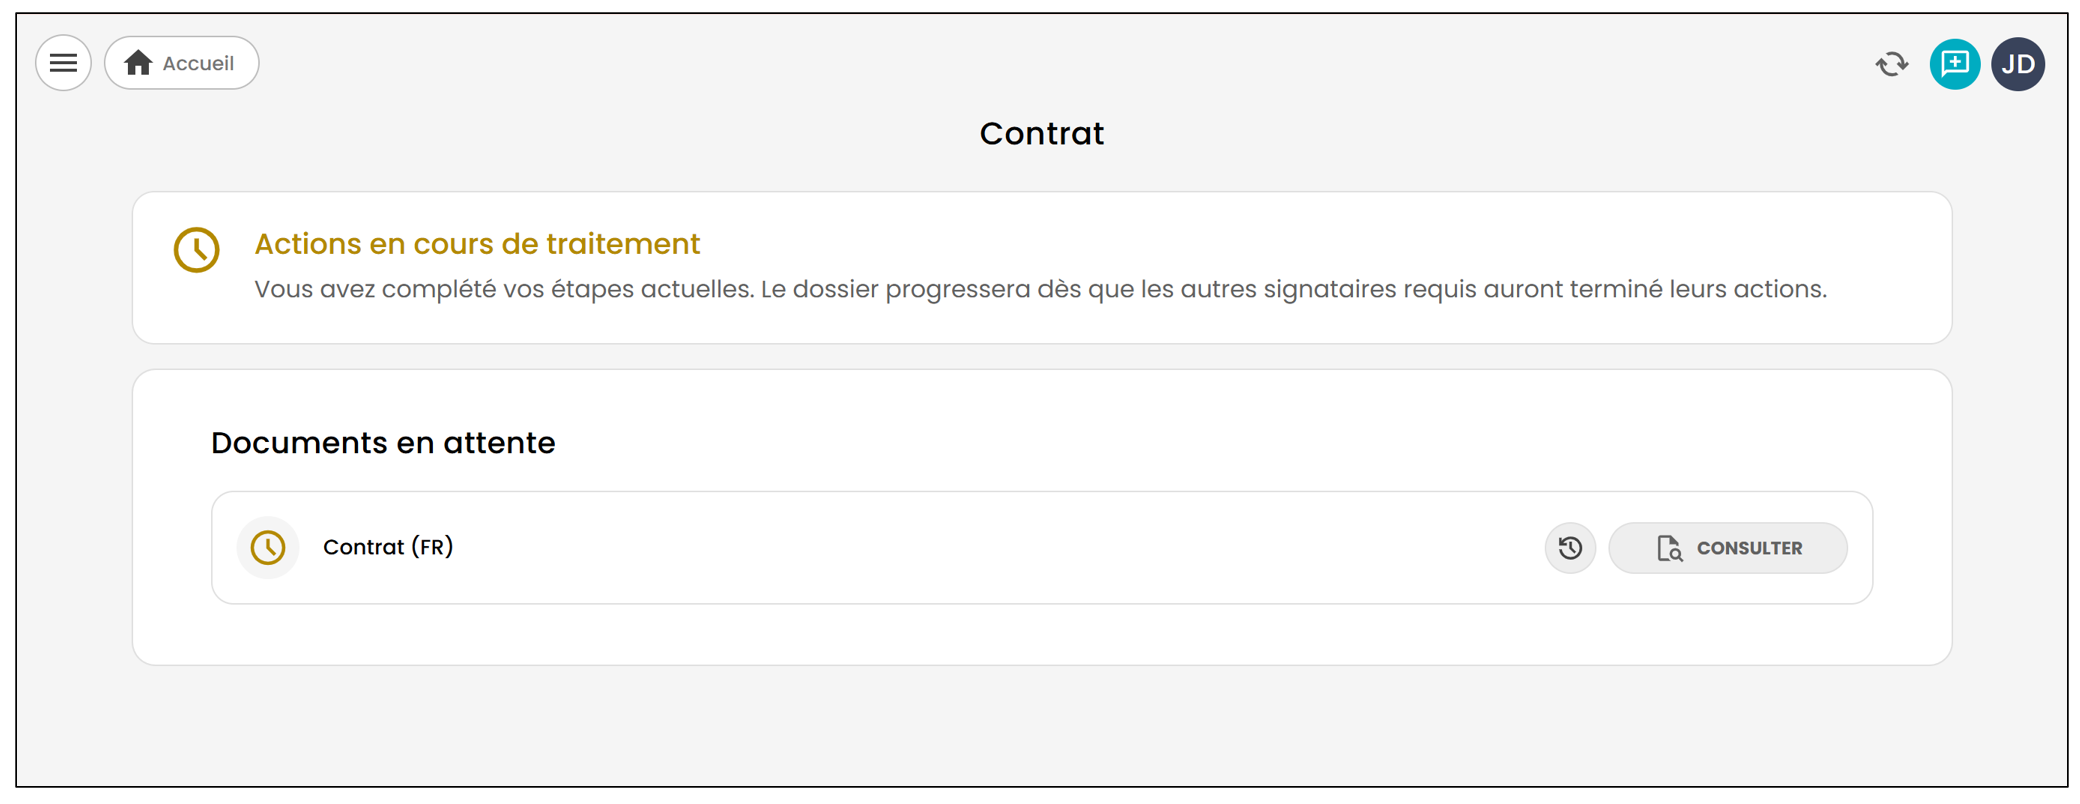Open the Contrat (FR) document row

[1042, 547]
